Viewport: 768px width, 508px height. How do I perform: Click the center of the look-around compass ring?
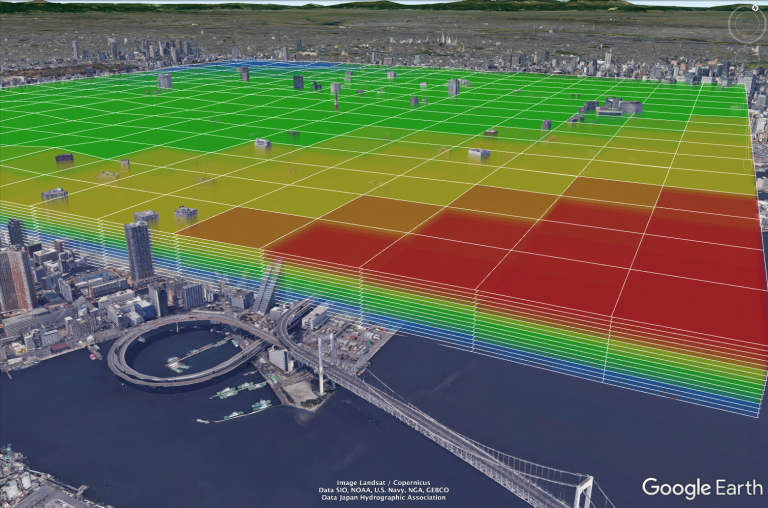pyautogui.click(x=747, y=25)
